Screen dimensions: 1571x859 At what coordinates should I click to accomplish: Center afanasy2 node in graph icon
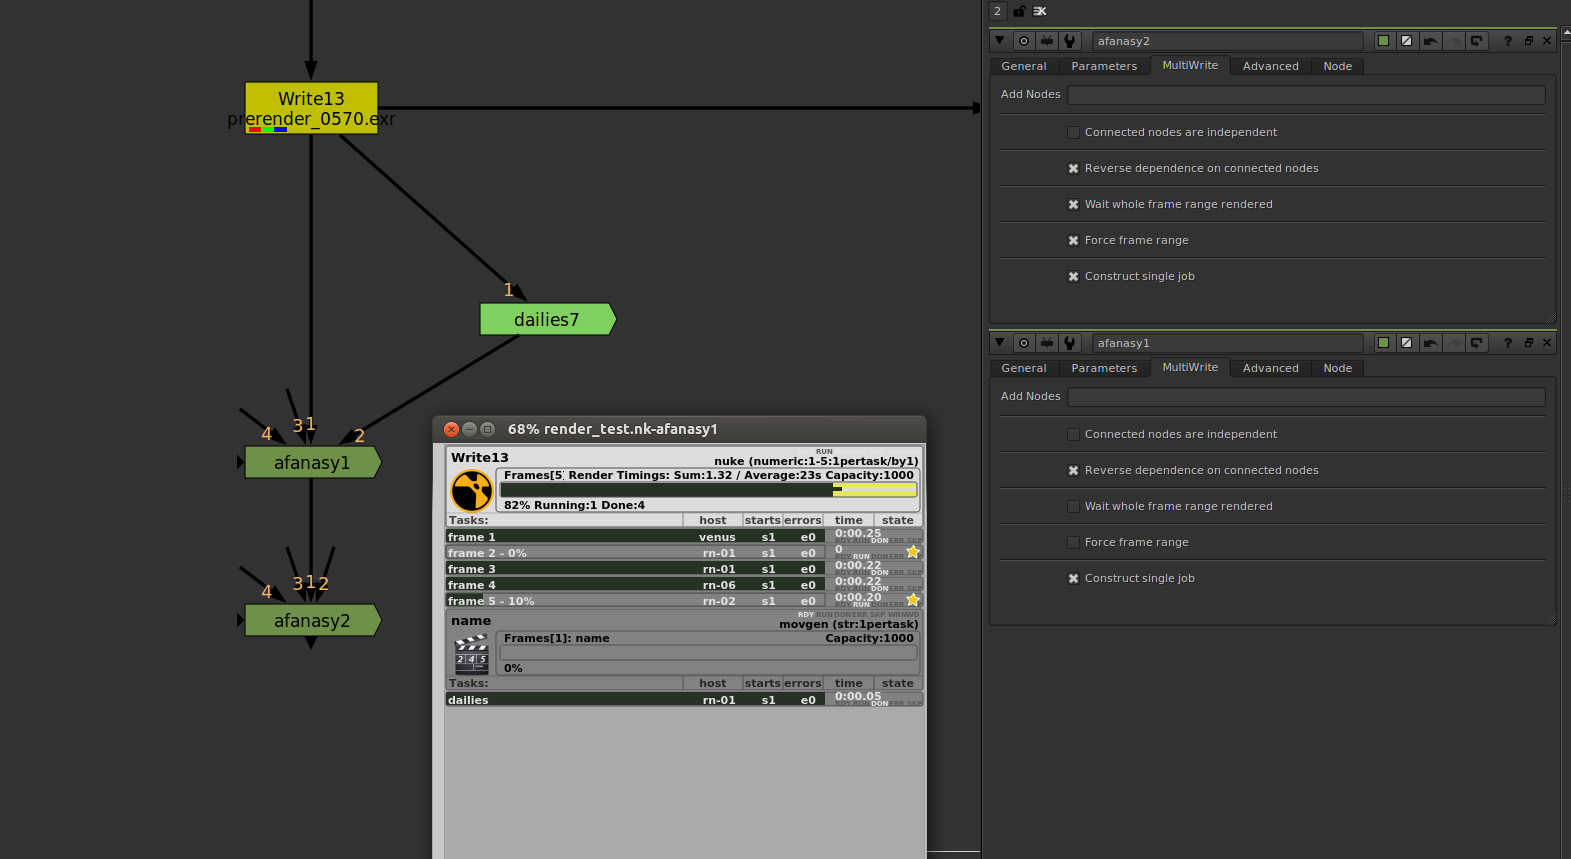click(x=1024, y=41)
